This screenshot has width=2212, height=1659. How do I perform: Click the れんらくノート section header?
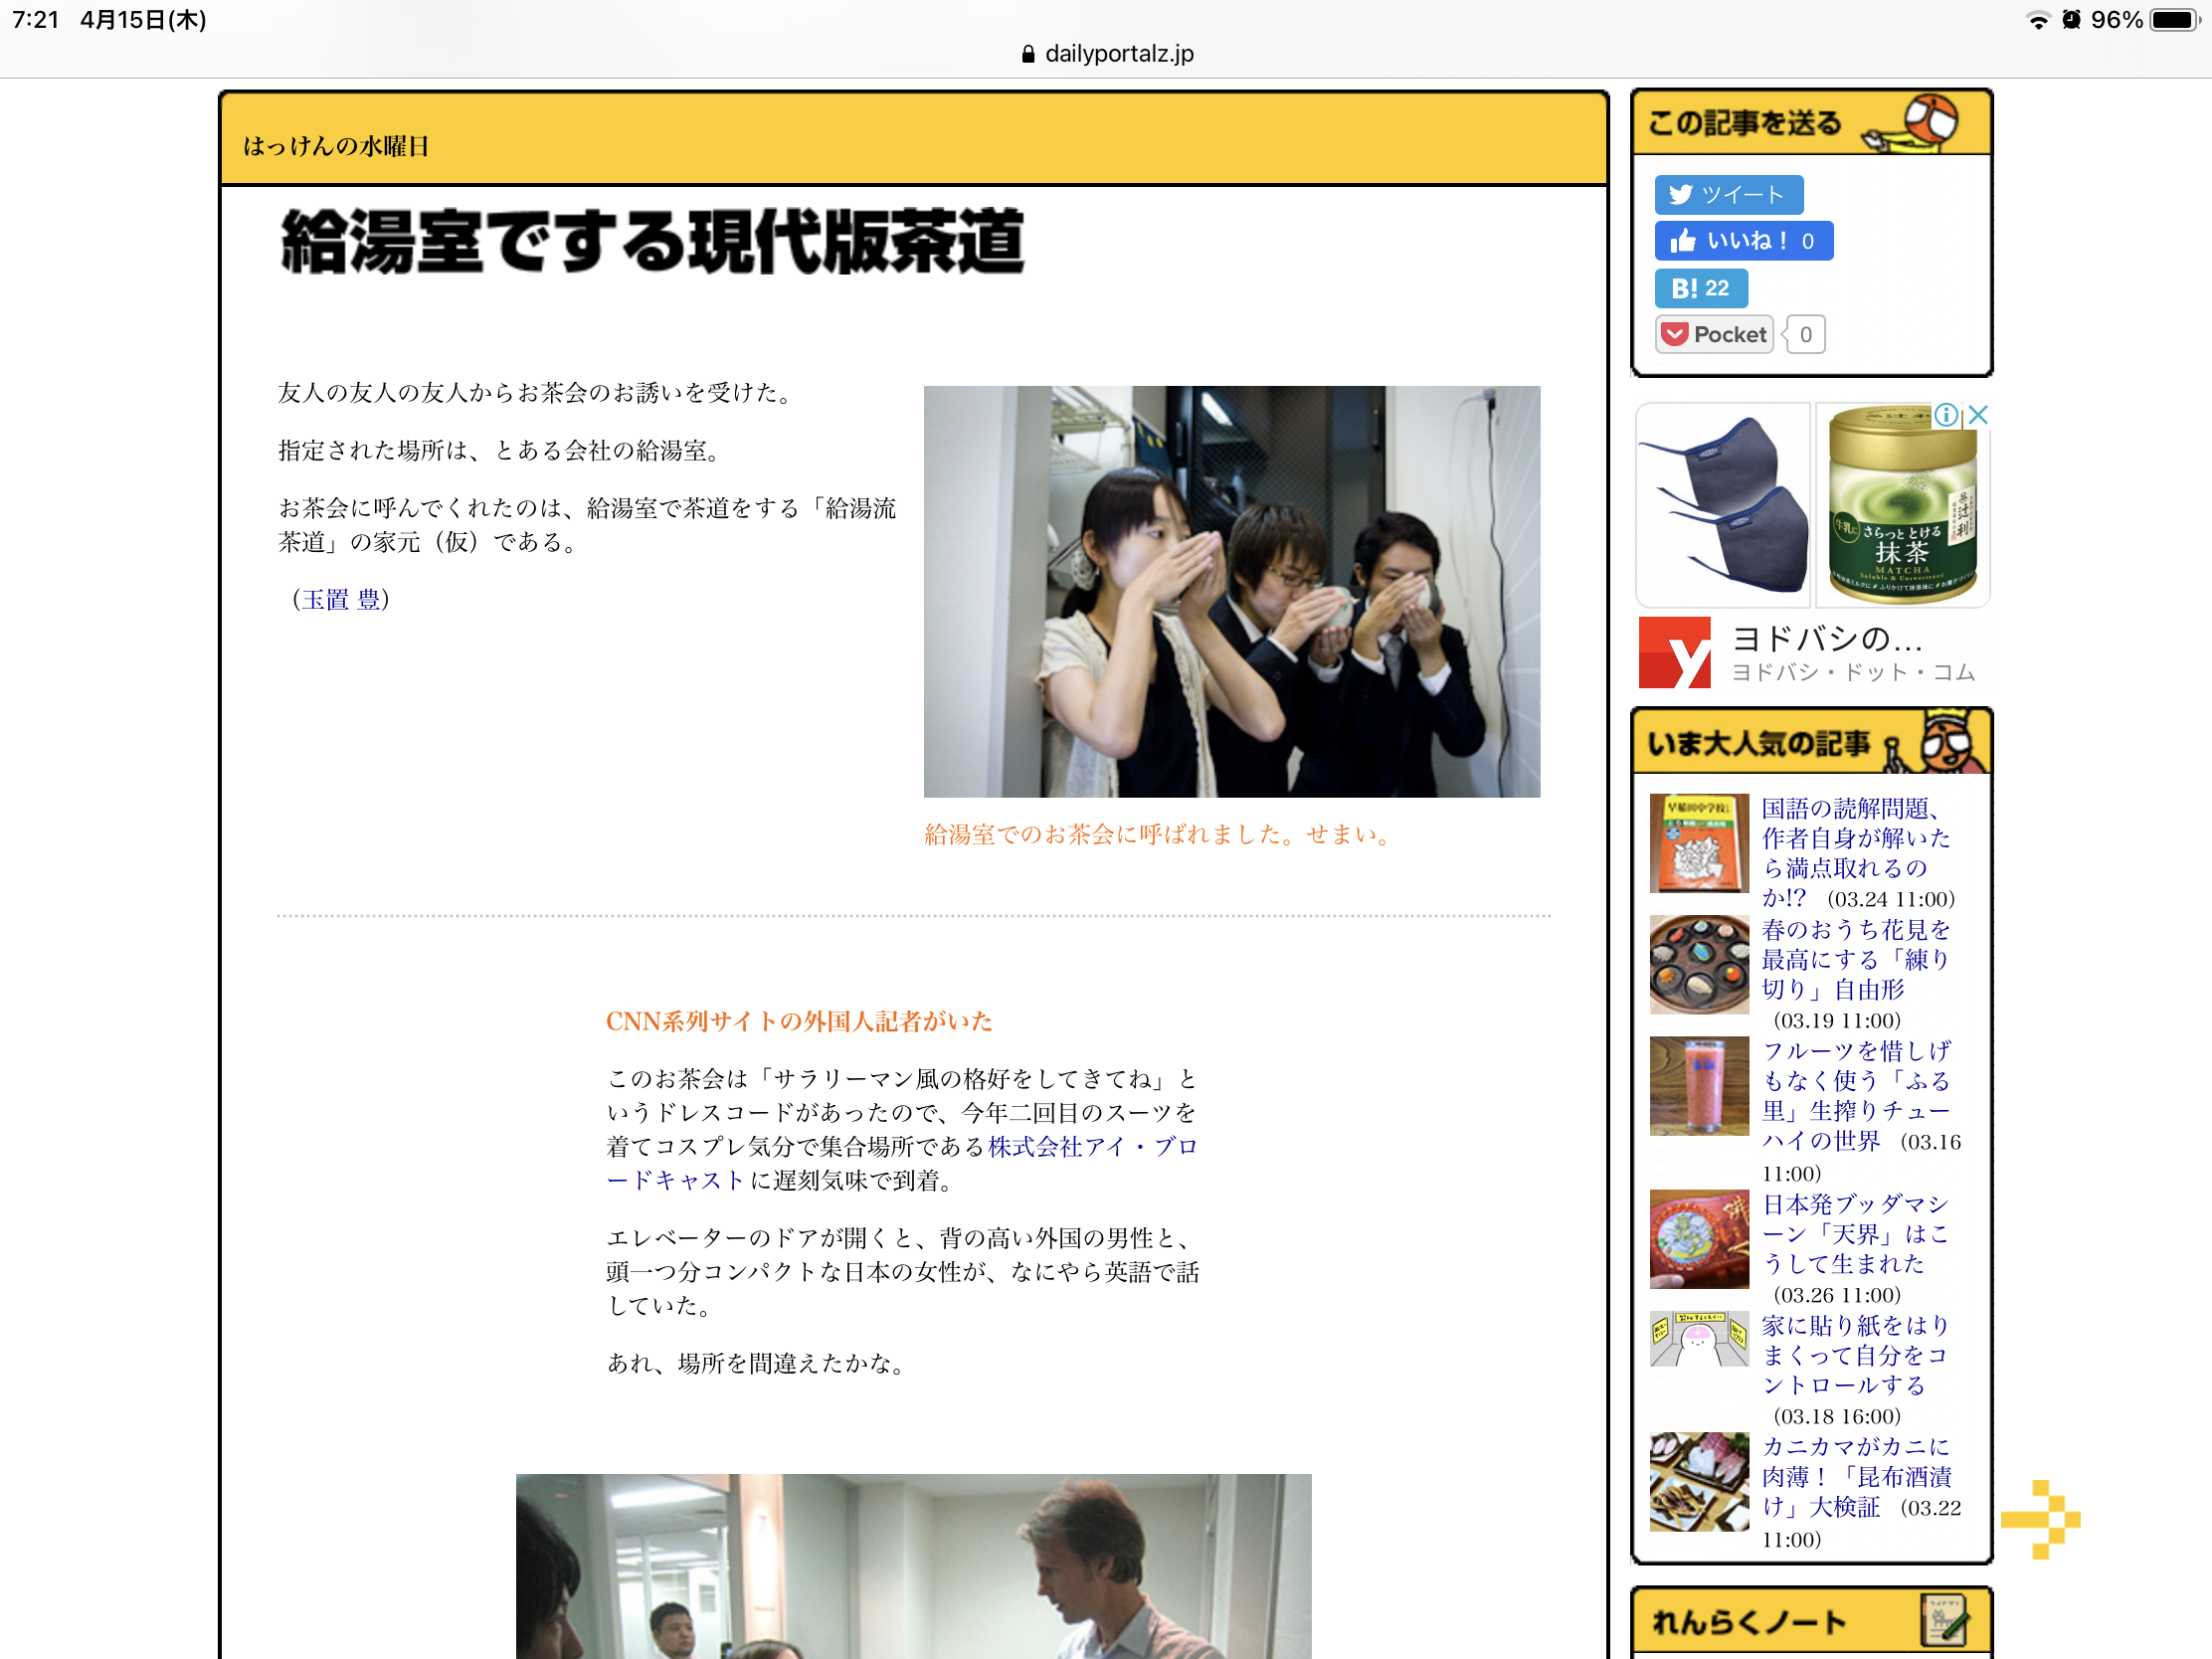[1811, 1620]
